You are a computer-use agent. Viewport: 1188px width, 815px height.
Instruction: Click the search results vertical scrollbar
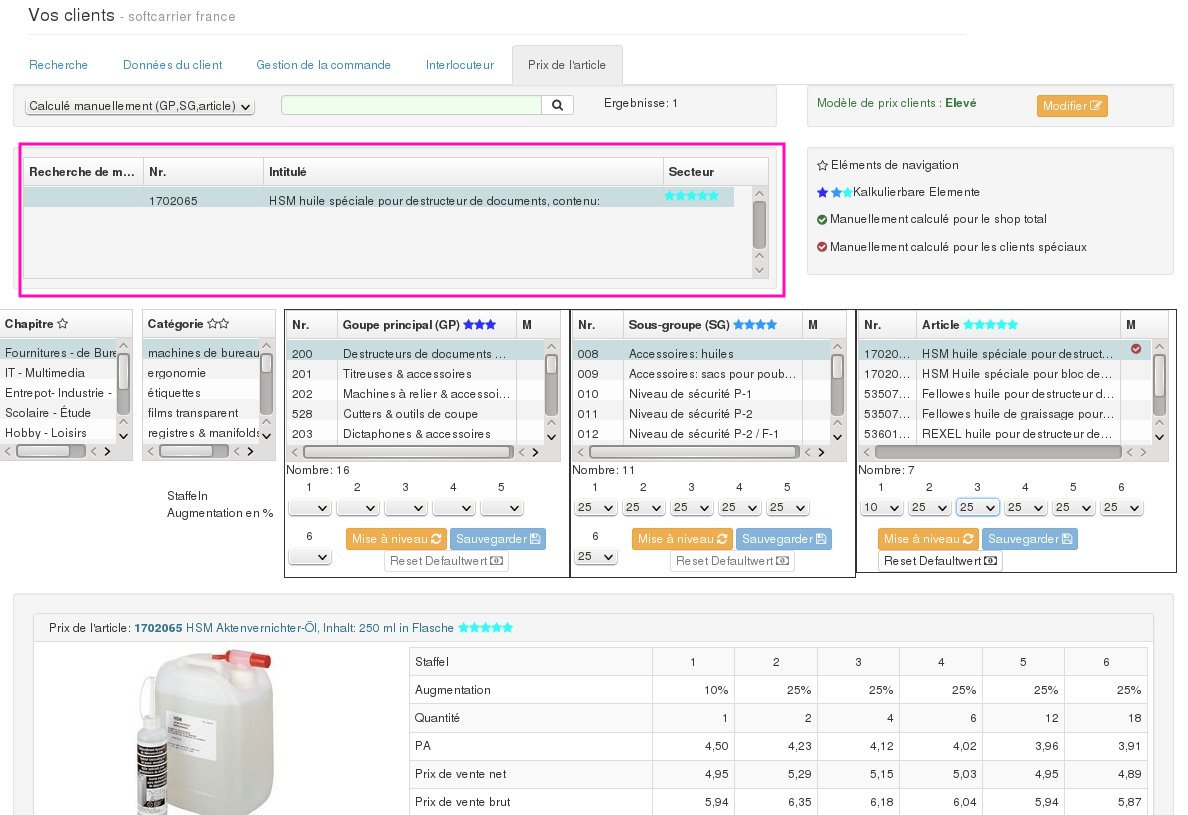click(x=760, y=232)
